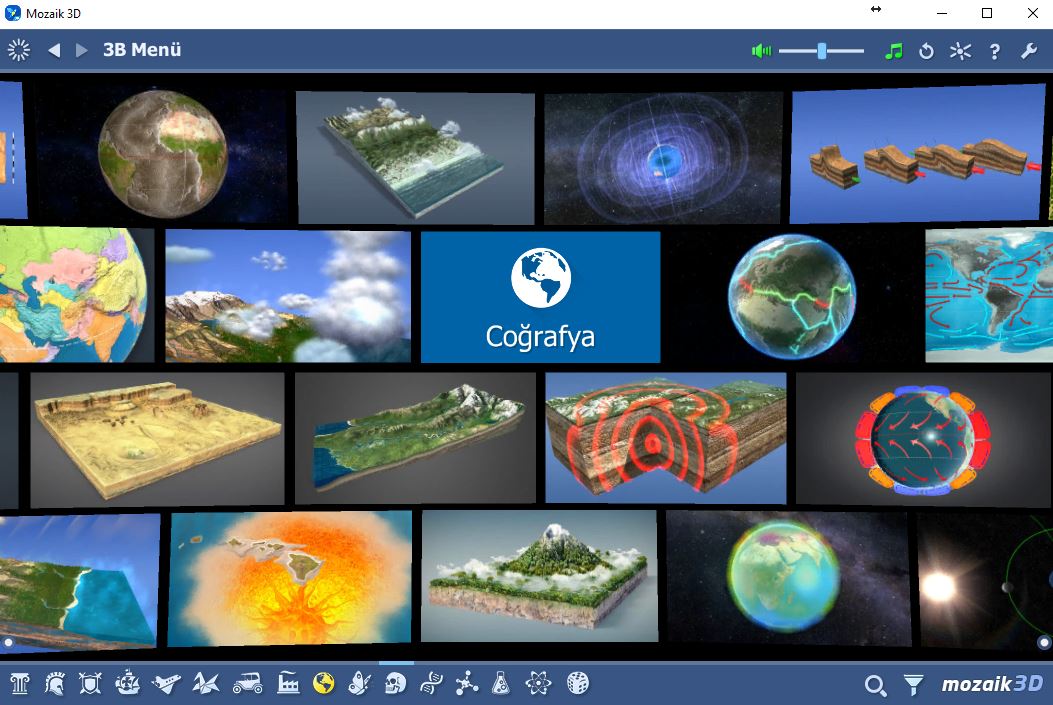Open the earthquake seismic waves thumbnail
This screenshot has width=1053, height=705.
pos(664,437)
